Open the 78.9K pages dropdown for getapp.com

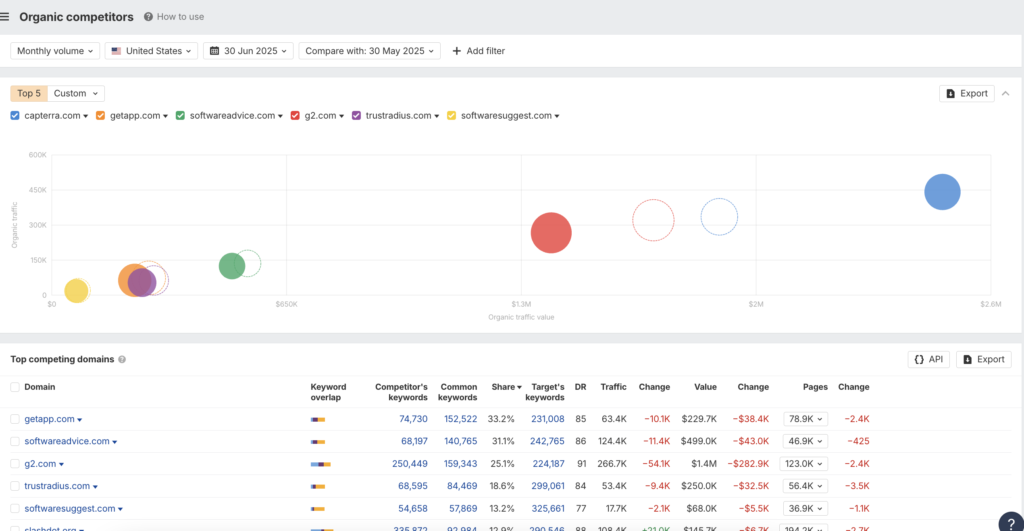click(803, 419)
